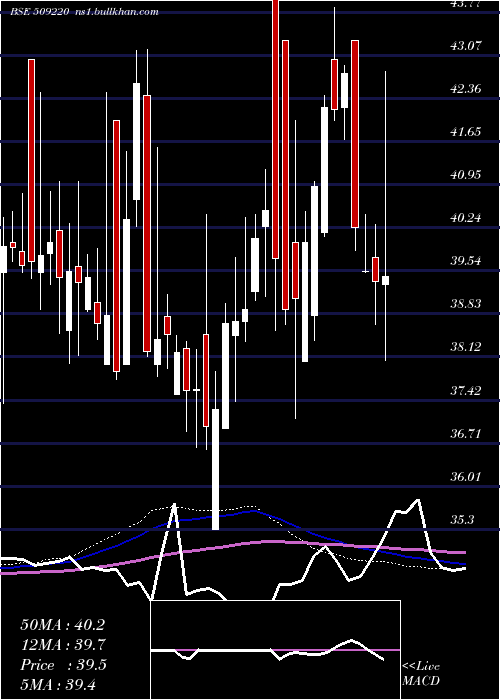
Task: Click the 40.95 price axis label
Action: point(466,174)
